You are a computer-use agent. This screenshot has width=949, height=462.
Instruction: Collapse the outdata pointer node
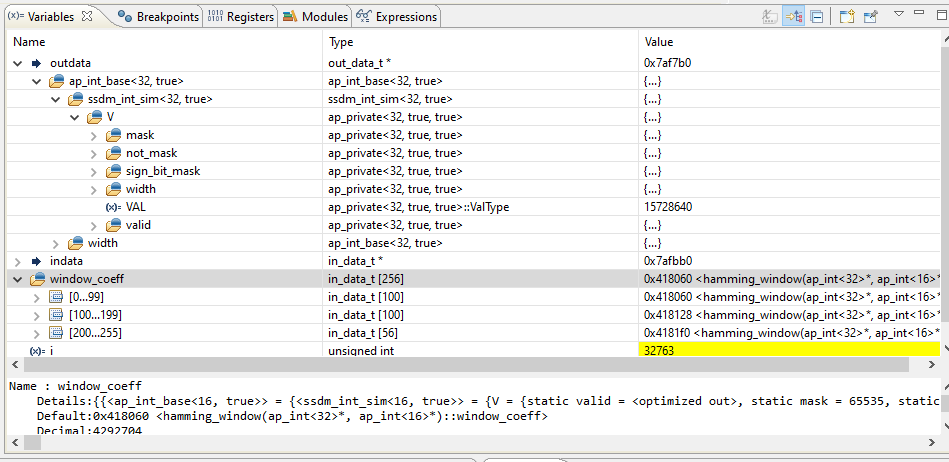pos(18,63)
